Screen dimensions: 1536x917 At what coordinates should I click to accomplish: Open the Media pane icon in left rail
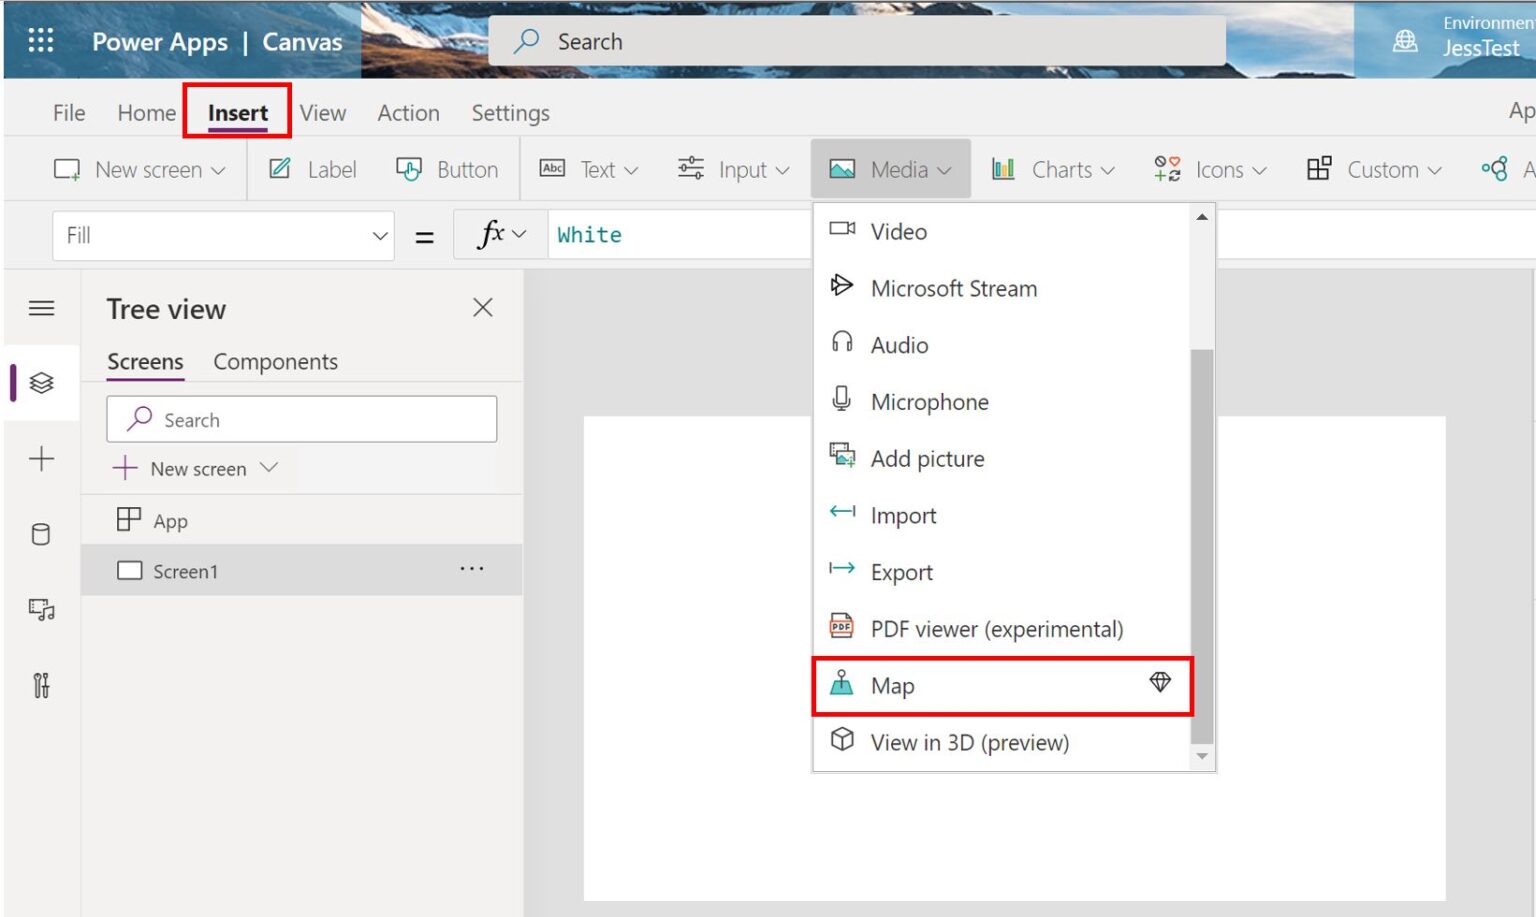[x=41, y=610]
